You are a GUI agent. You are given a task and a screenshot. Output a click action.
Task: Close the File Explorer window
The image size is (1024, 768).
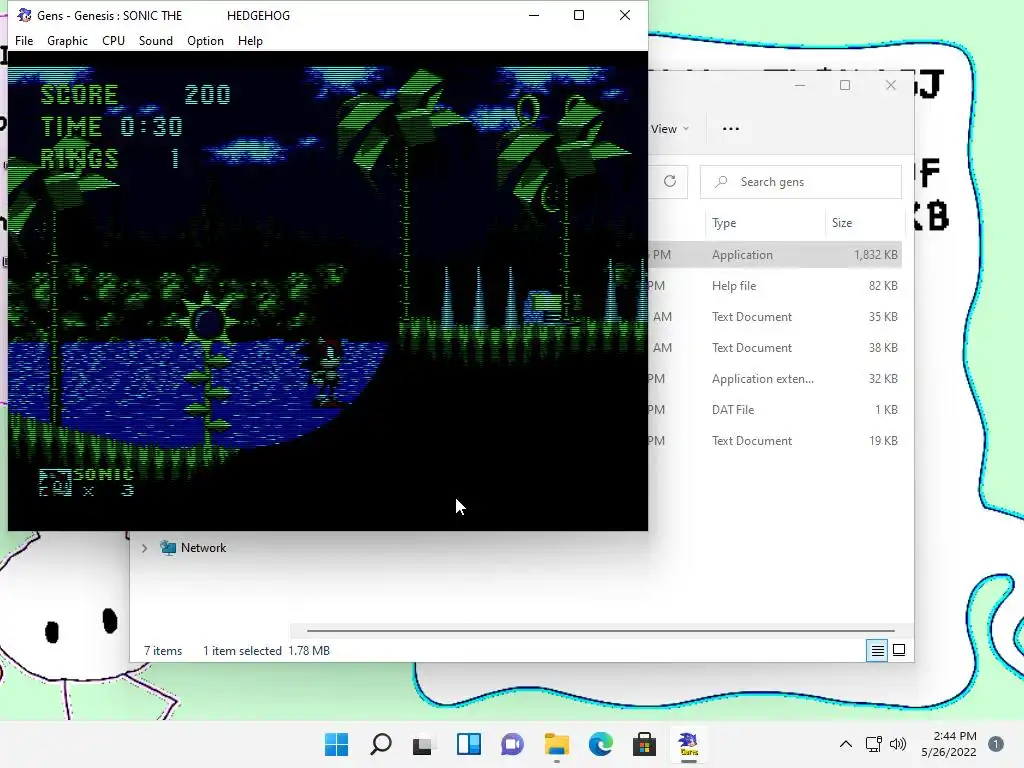coord(891,86)
